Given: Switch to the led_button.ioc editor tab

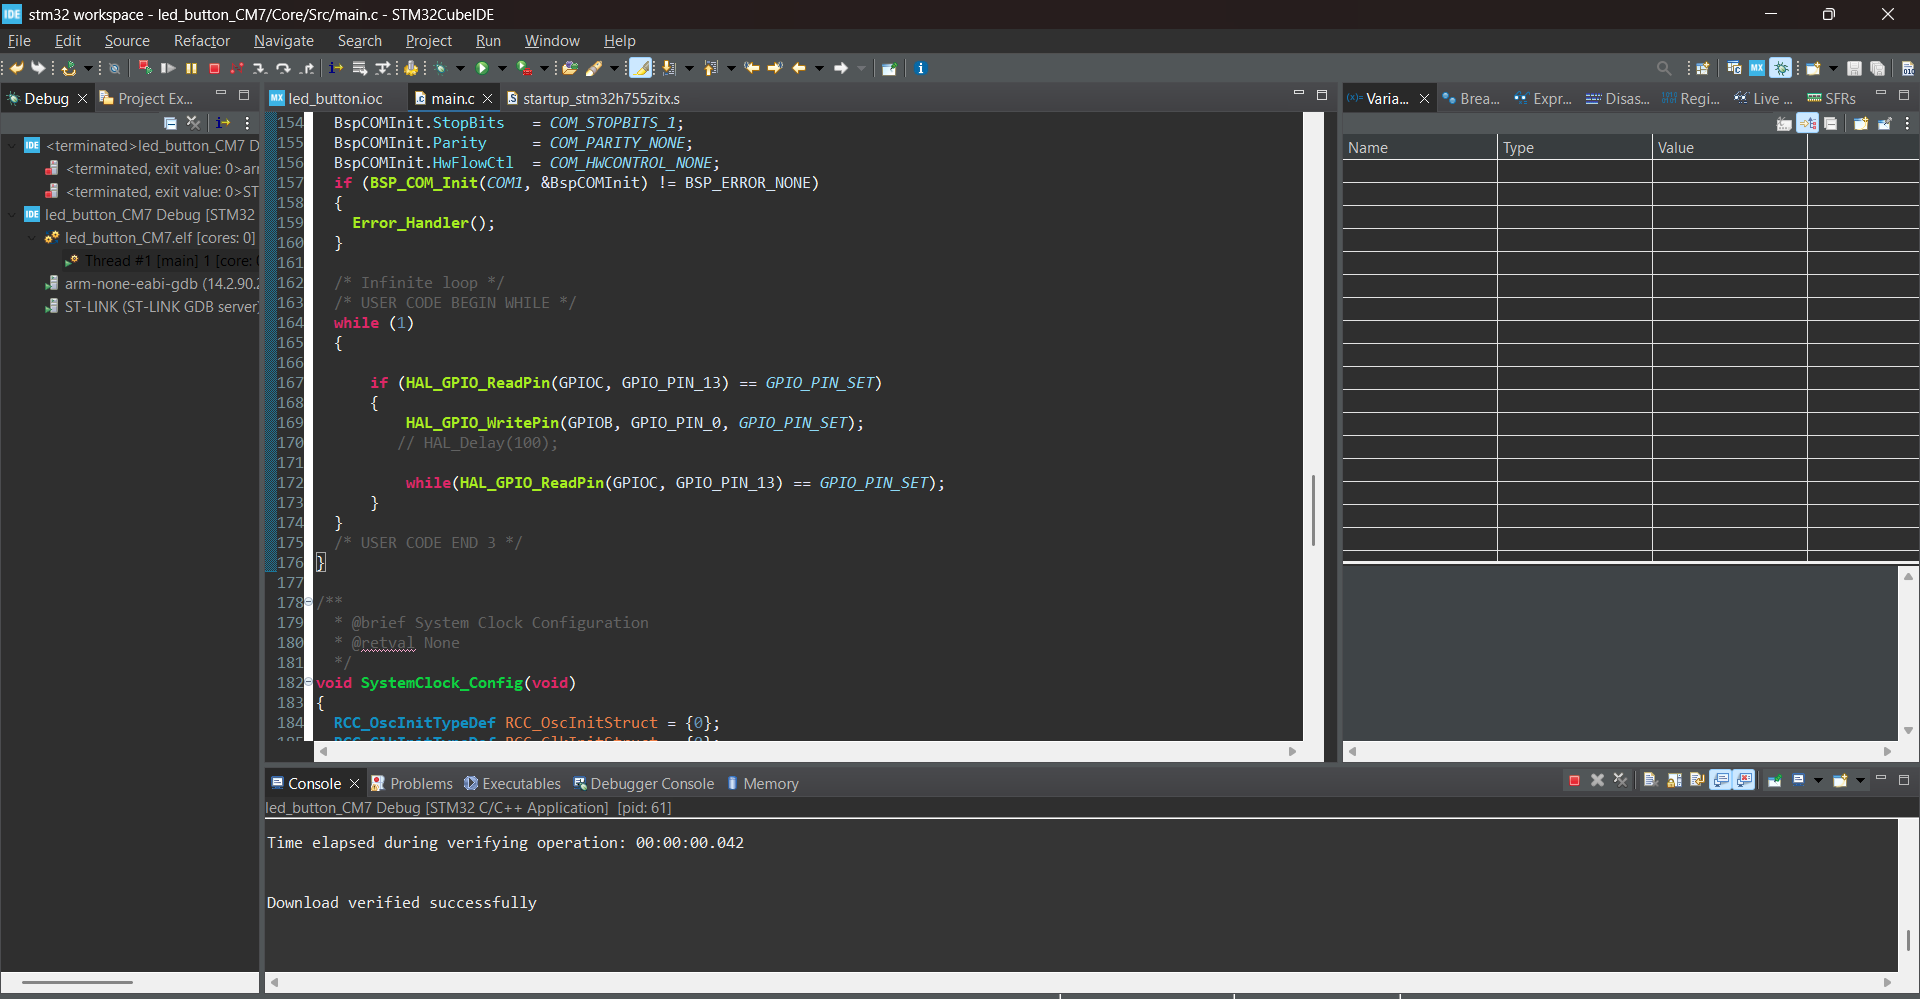Looking at the screenshot, I should tap(335, 98).
